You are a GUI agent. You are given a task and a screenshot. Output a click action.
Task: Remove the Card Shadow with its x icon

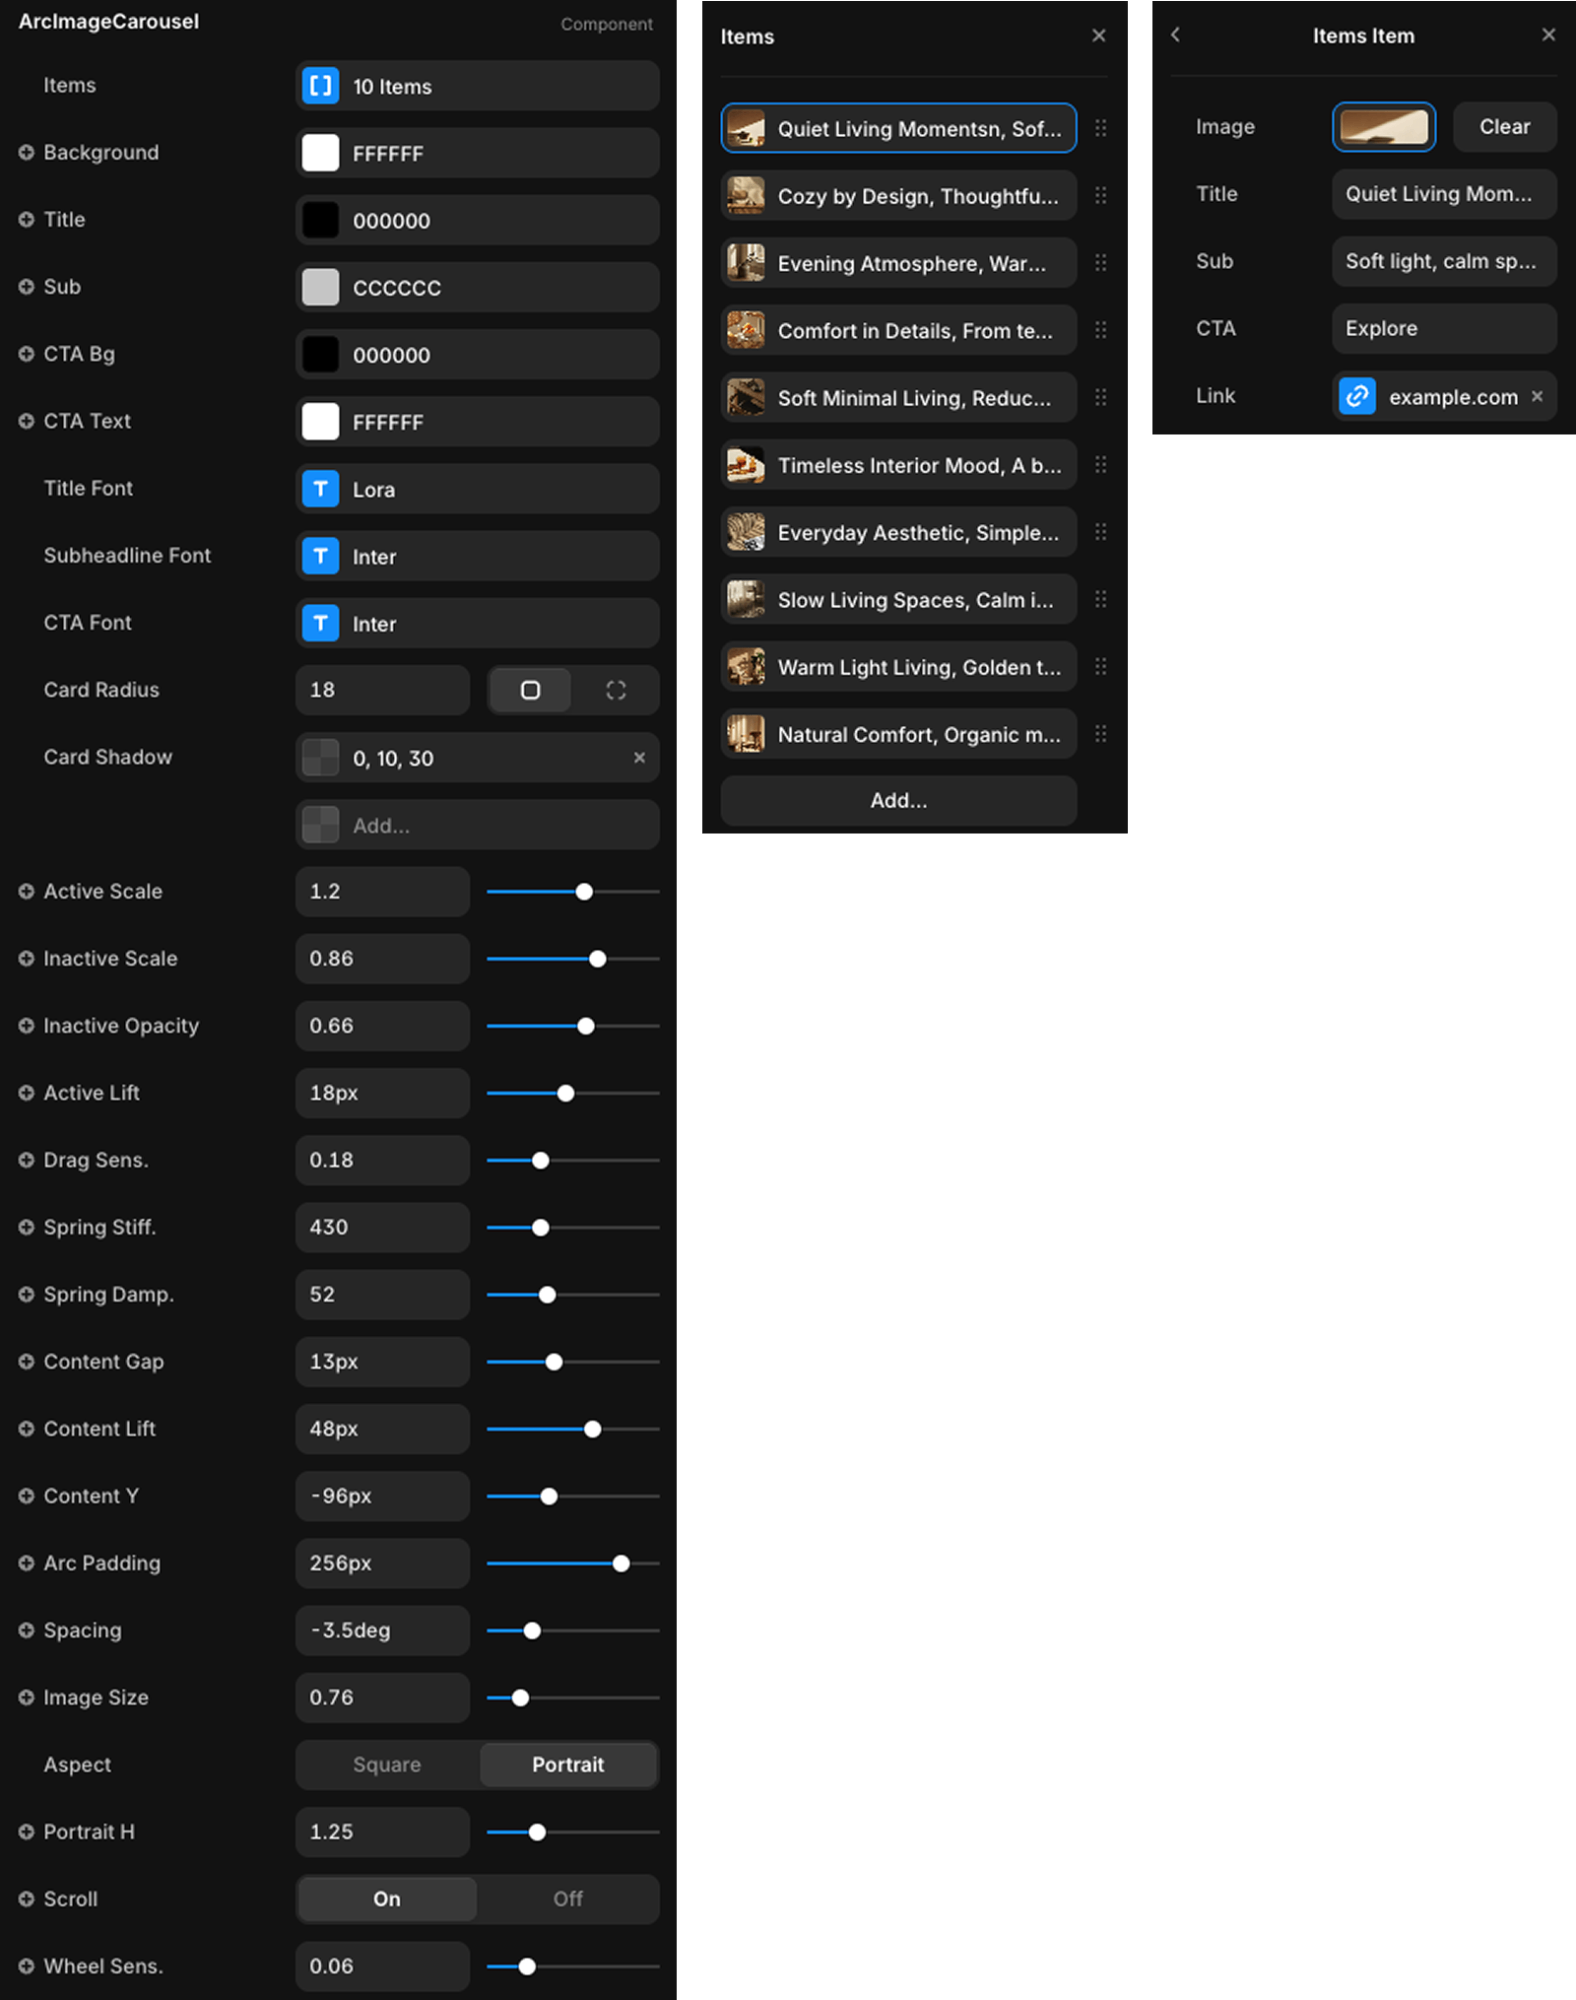tap(639, 758)
